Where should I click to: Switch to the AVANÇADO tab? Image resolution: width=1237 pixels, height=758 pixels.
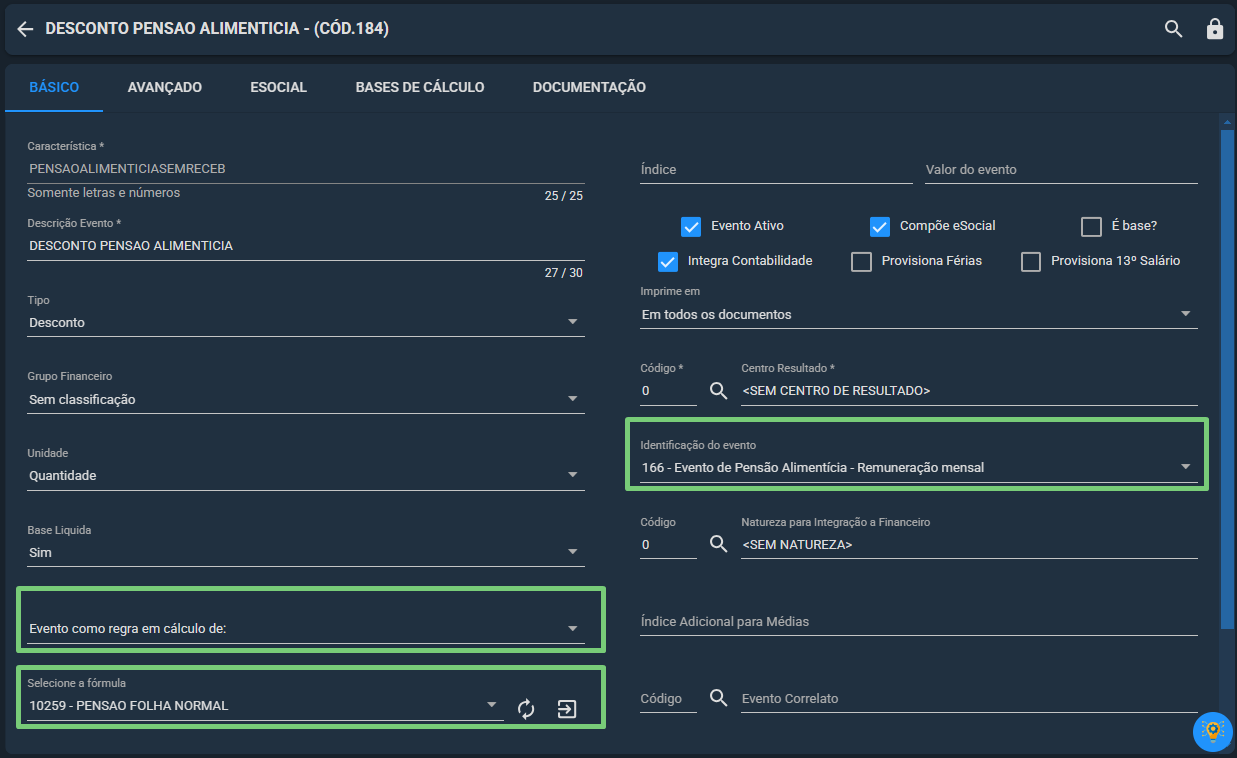click(x=165, y=87)
